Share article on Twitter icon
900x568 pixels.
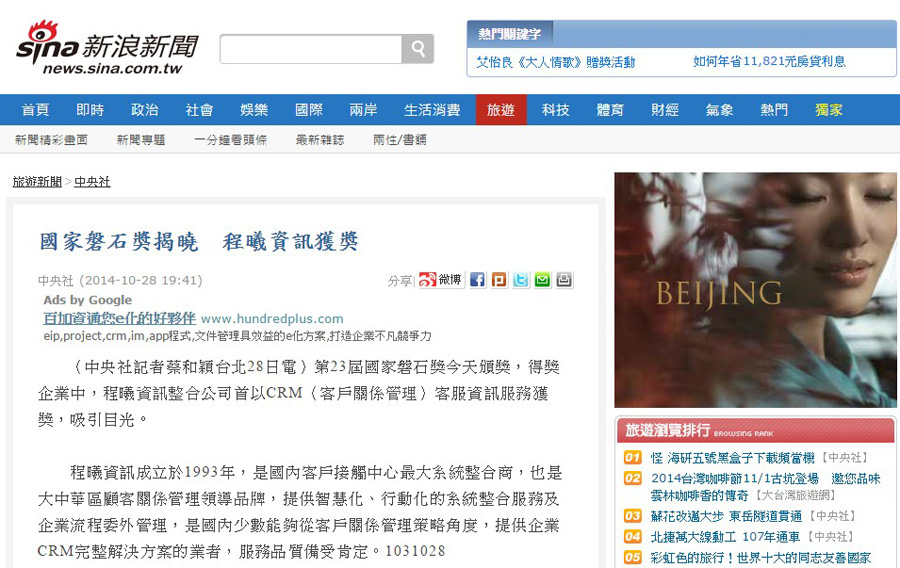[521, 279]
